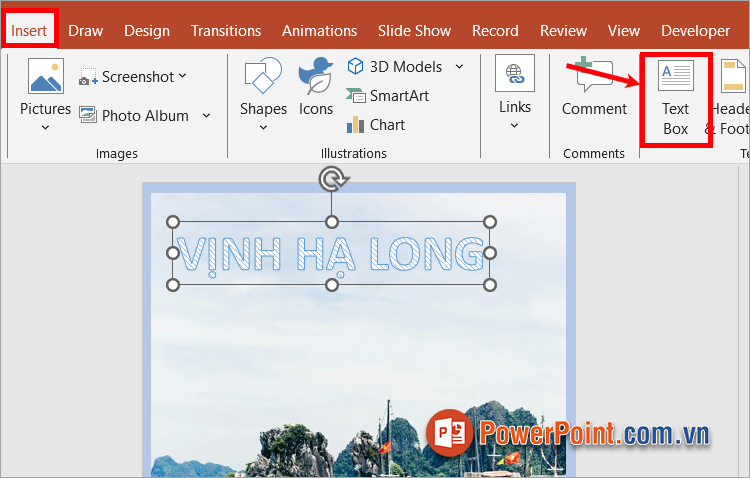Click the right-middle handle of the title box
Image resolution: width=750 pixels, height=478 pixels.
click(490, 253)
